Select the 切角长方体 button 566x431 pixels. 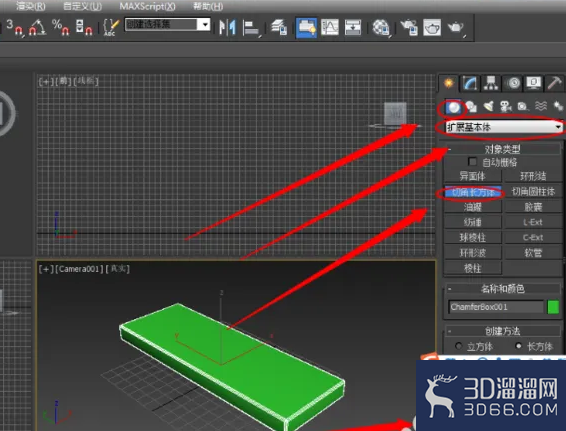click(x=473, y=192)
